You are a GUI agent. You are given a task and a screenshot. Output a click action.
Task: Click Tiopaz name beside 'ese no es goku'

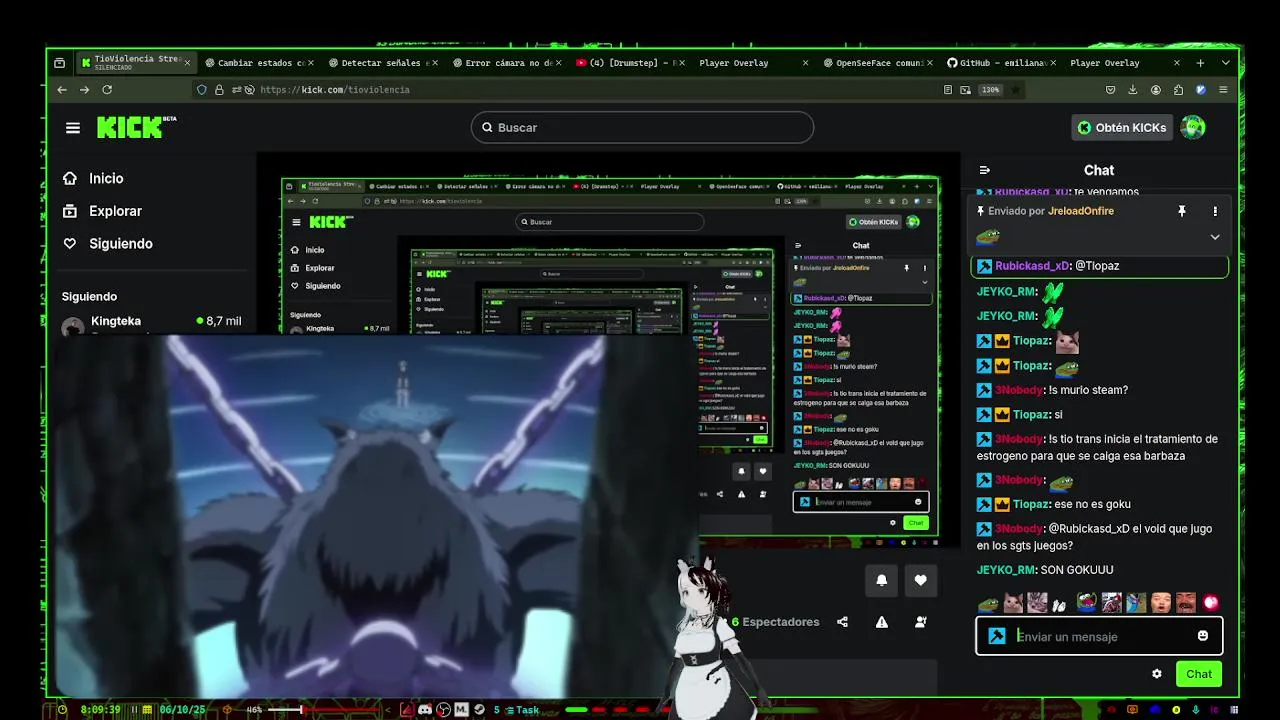[1031, 504]
